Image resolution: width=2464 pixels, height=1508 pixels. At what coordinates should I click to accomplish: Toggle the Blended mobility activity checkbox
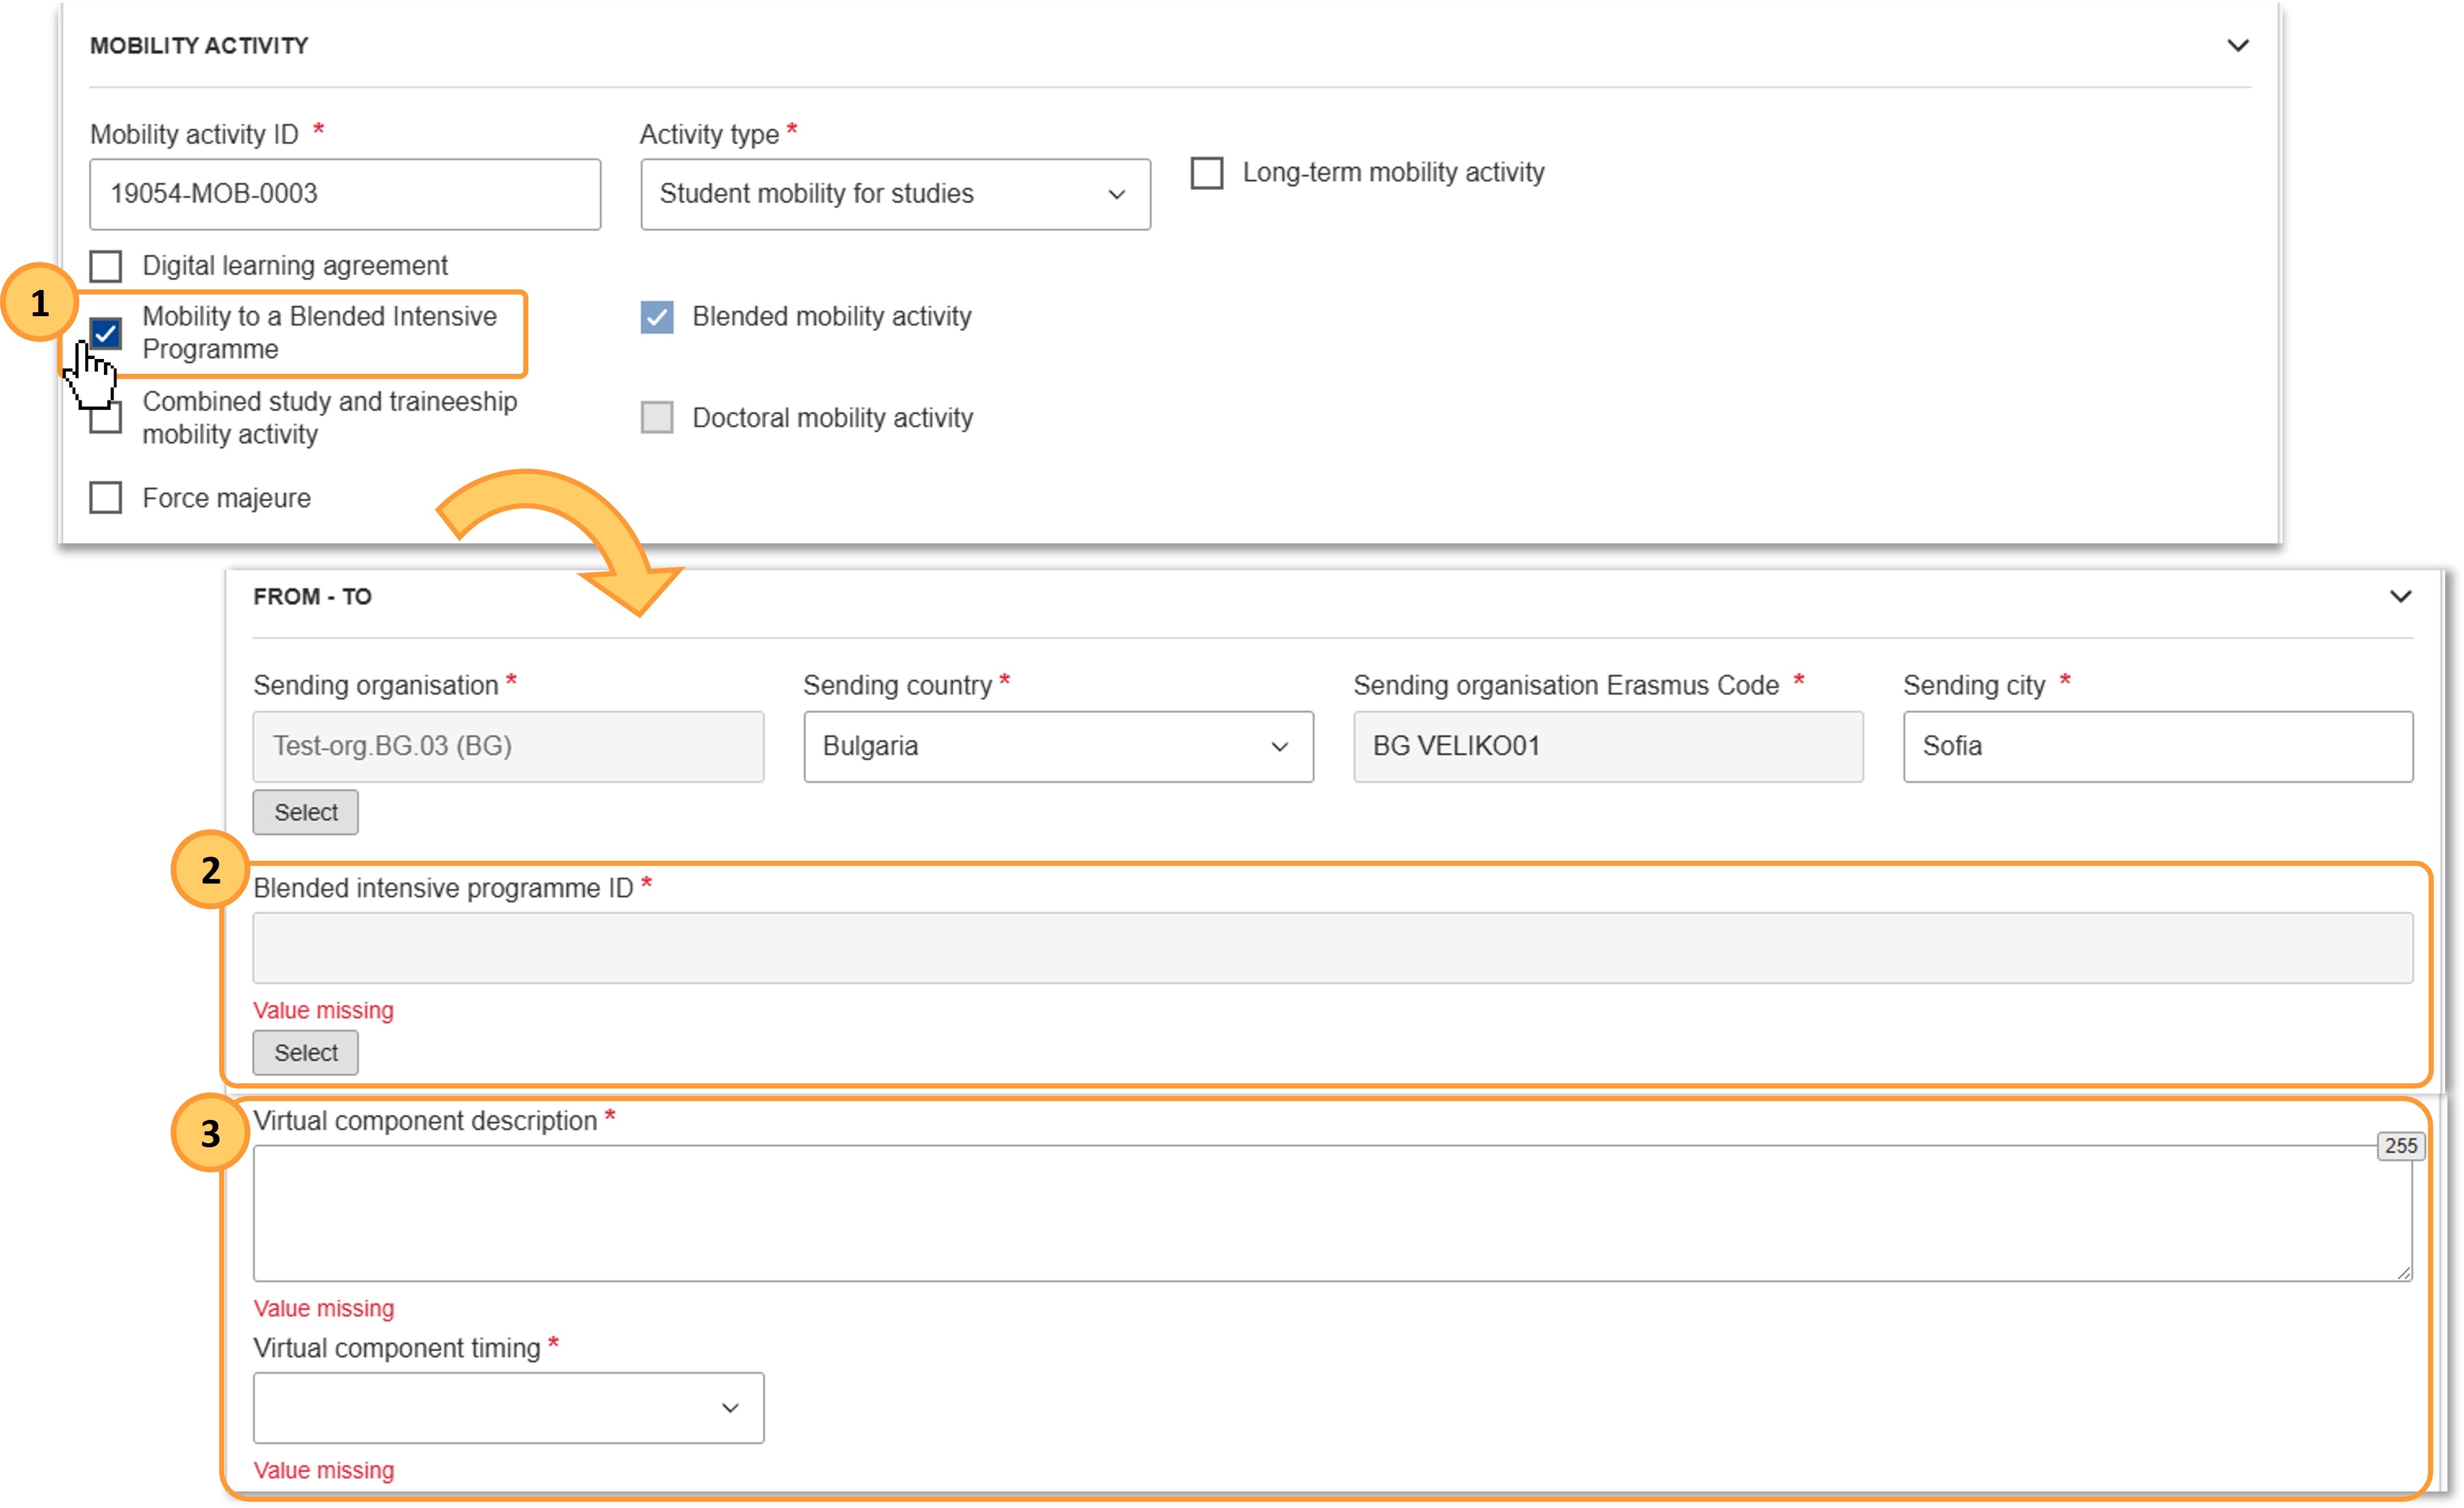657,317
